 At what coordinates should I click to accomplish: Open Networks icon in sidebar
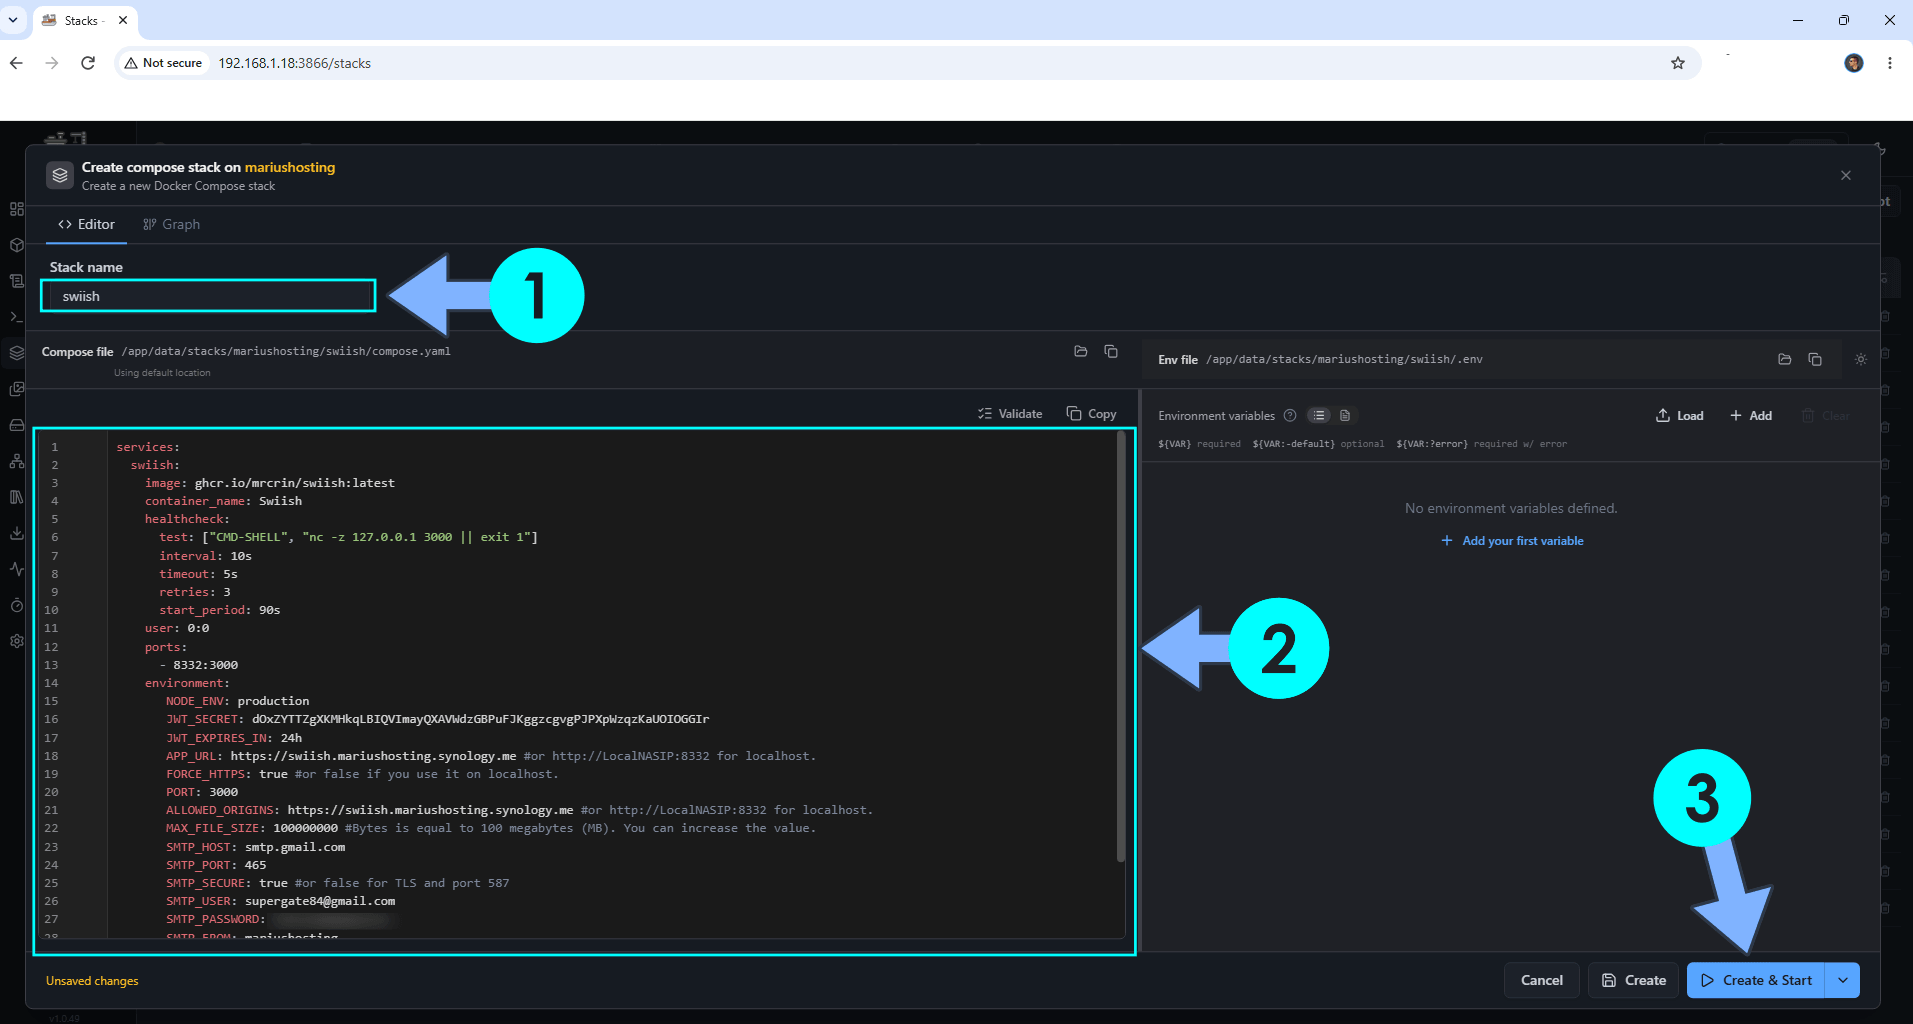click(17, 461)
